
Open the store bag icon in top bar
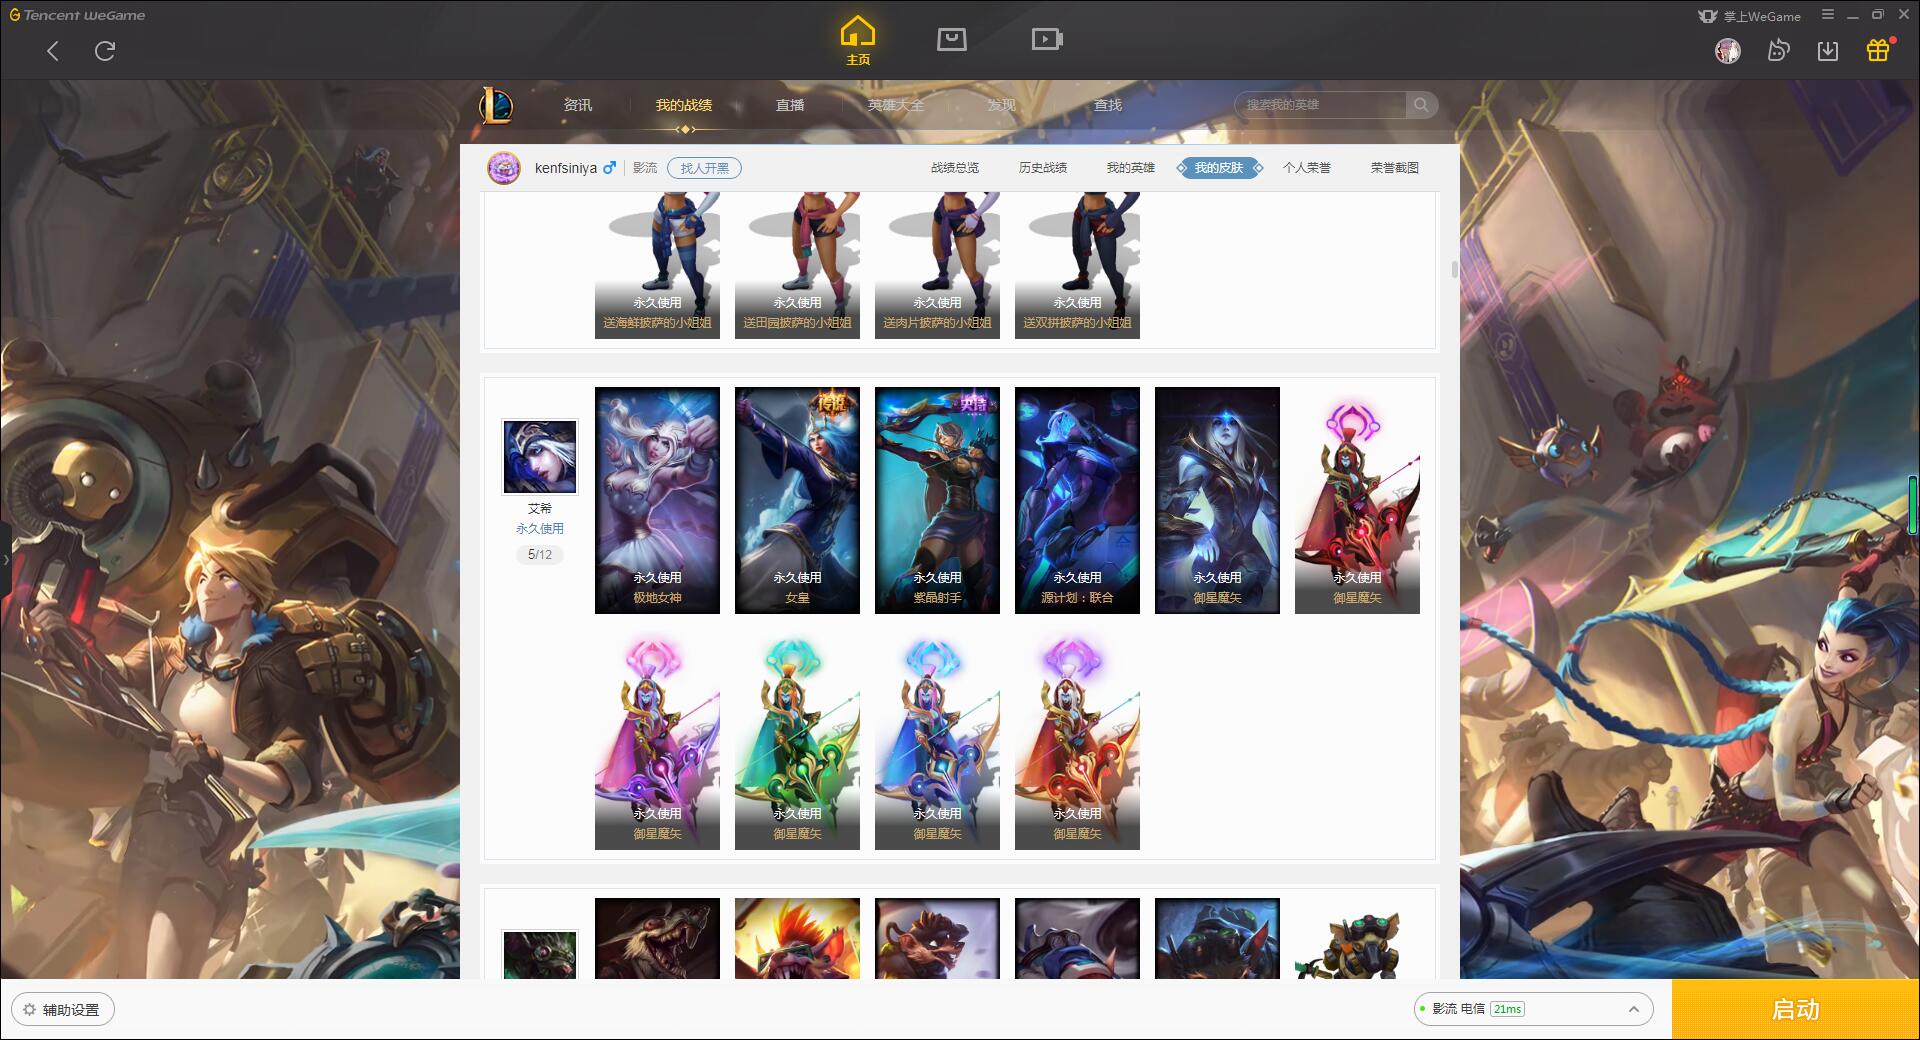951,39
